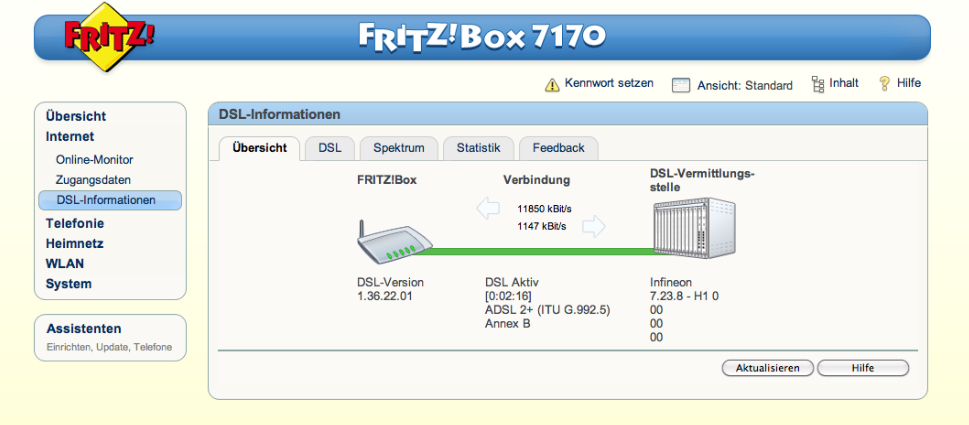Click the downstream left arrow icon

488,208
